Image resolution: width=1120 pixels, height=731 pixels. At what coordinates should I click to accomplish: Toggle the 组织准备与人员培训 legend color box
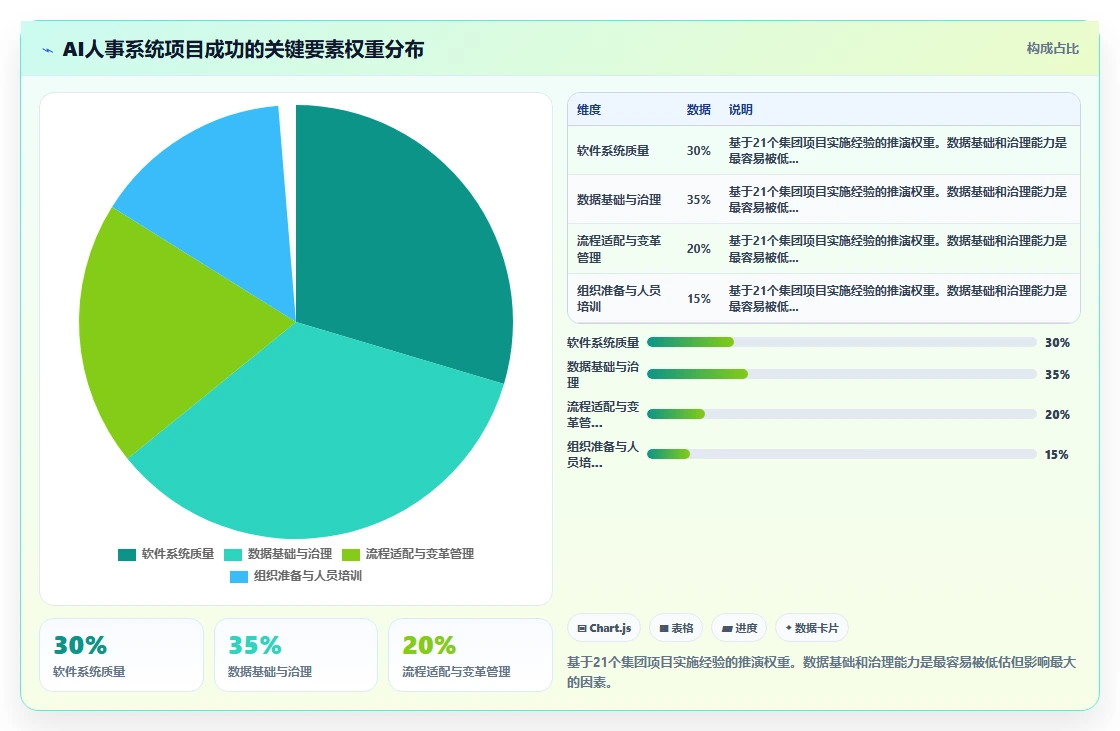point(239,577)
